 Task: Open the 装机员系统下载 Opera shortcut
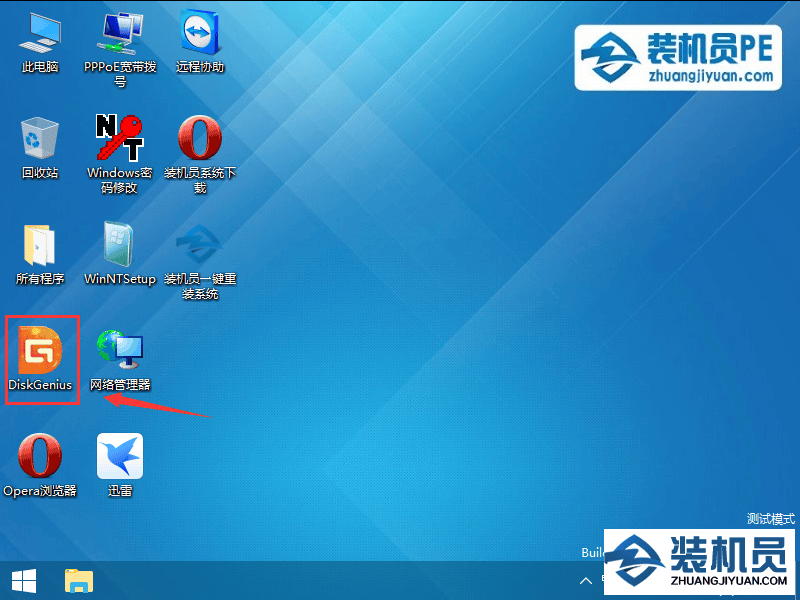199,155
